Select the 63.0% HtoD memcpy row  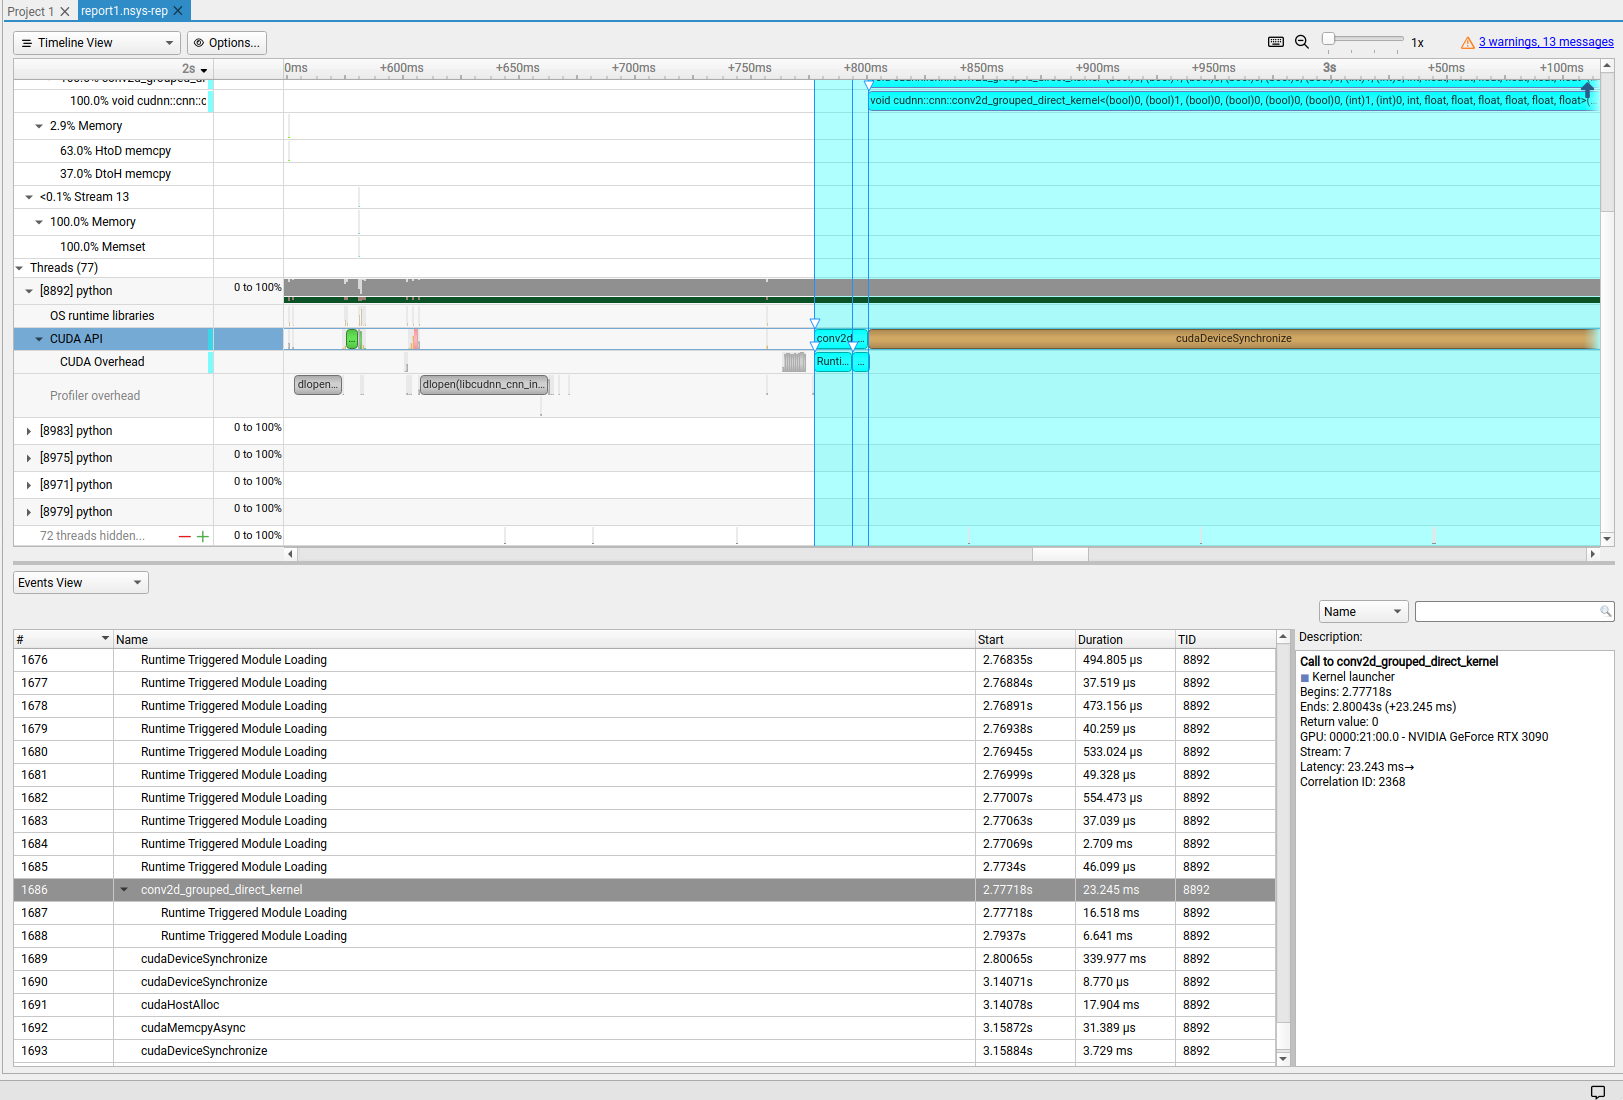(115, 151)
